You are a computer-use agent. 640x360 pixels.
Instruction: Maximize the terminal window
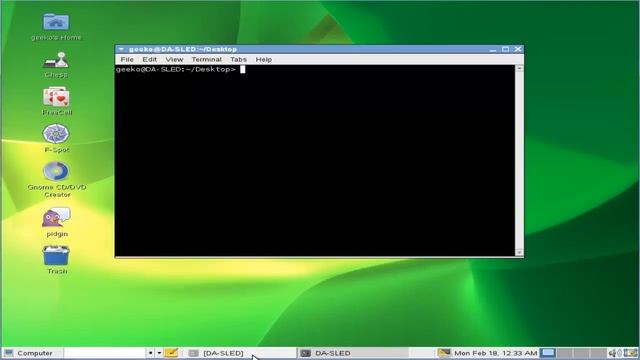[505, 49]
